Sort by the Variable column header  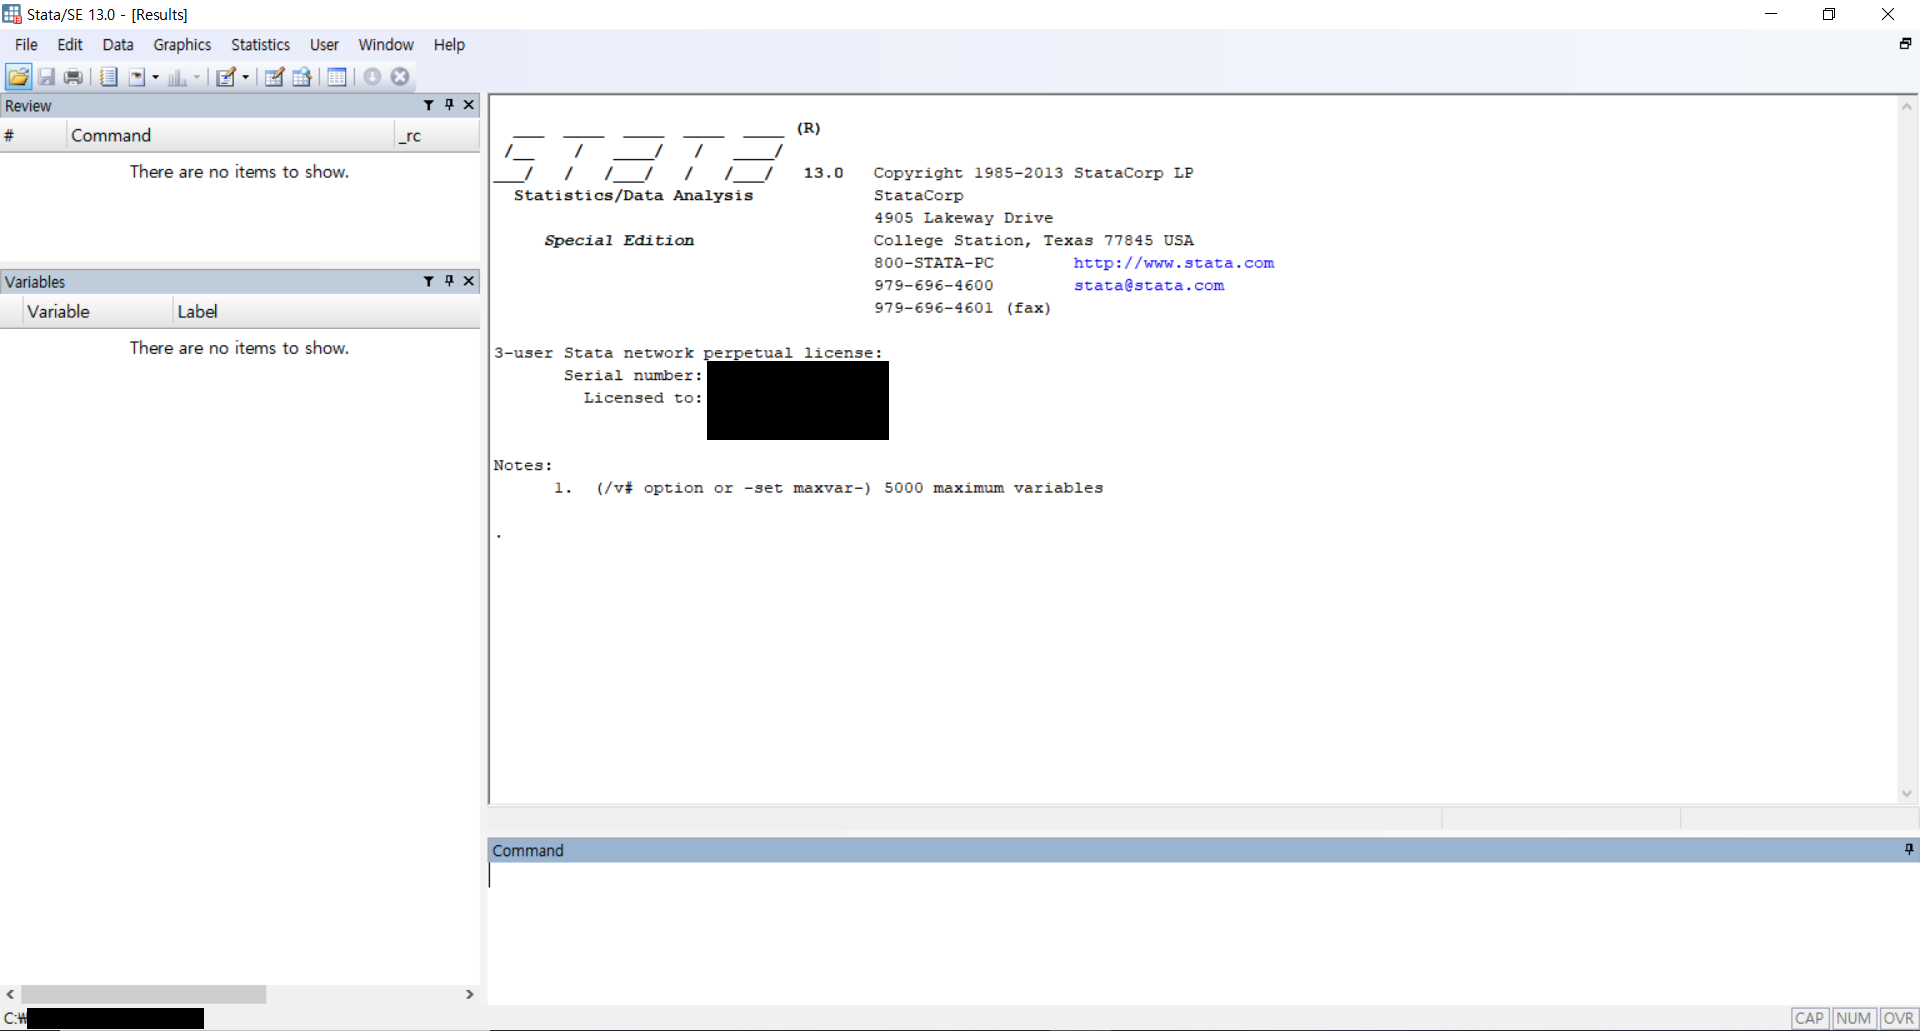point(97,311)
